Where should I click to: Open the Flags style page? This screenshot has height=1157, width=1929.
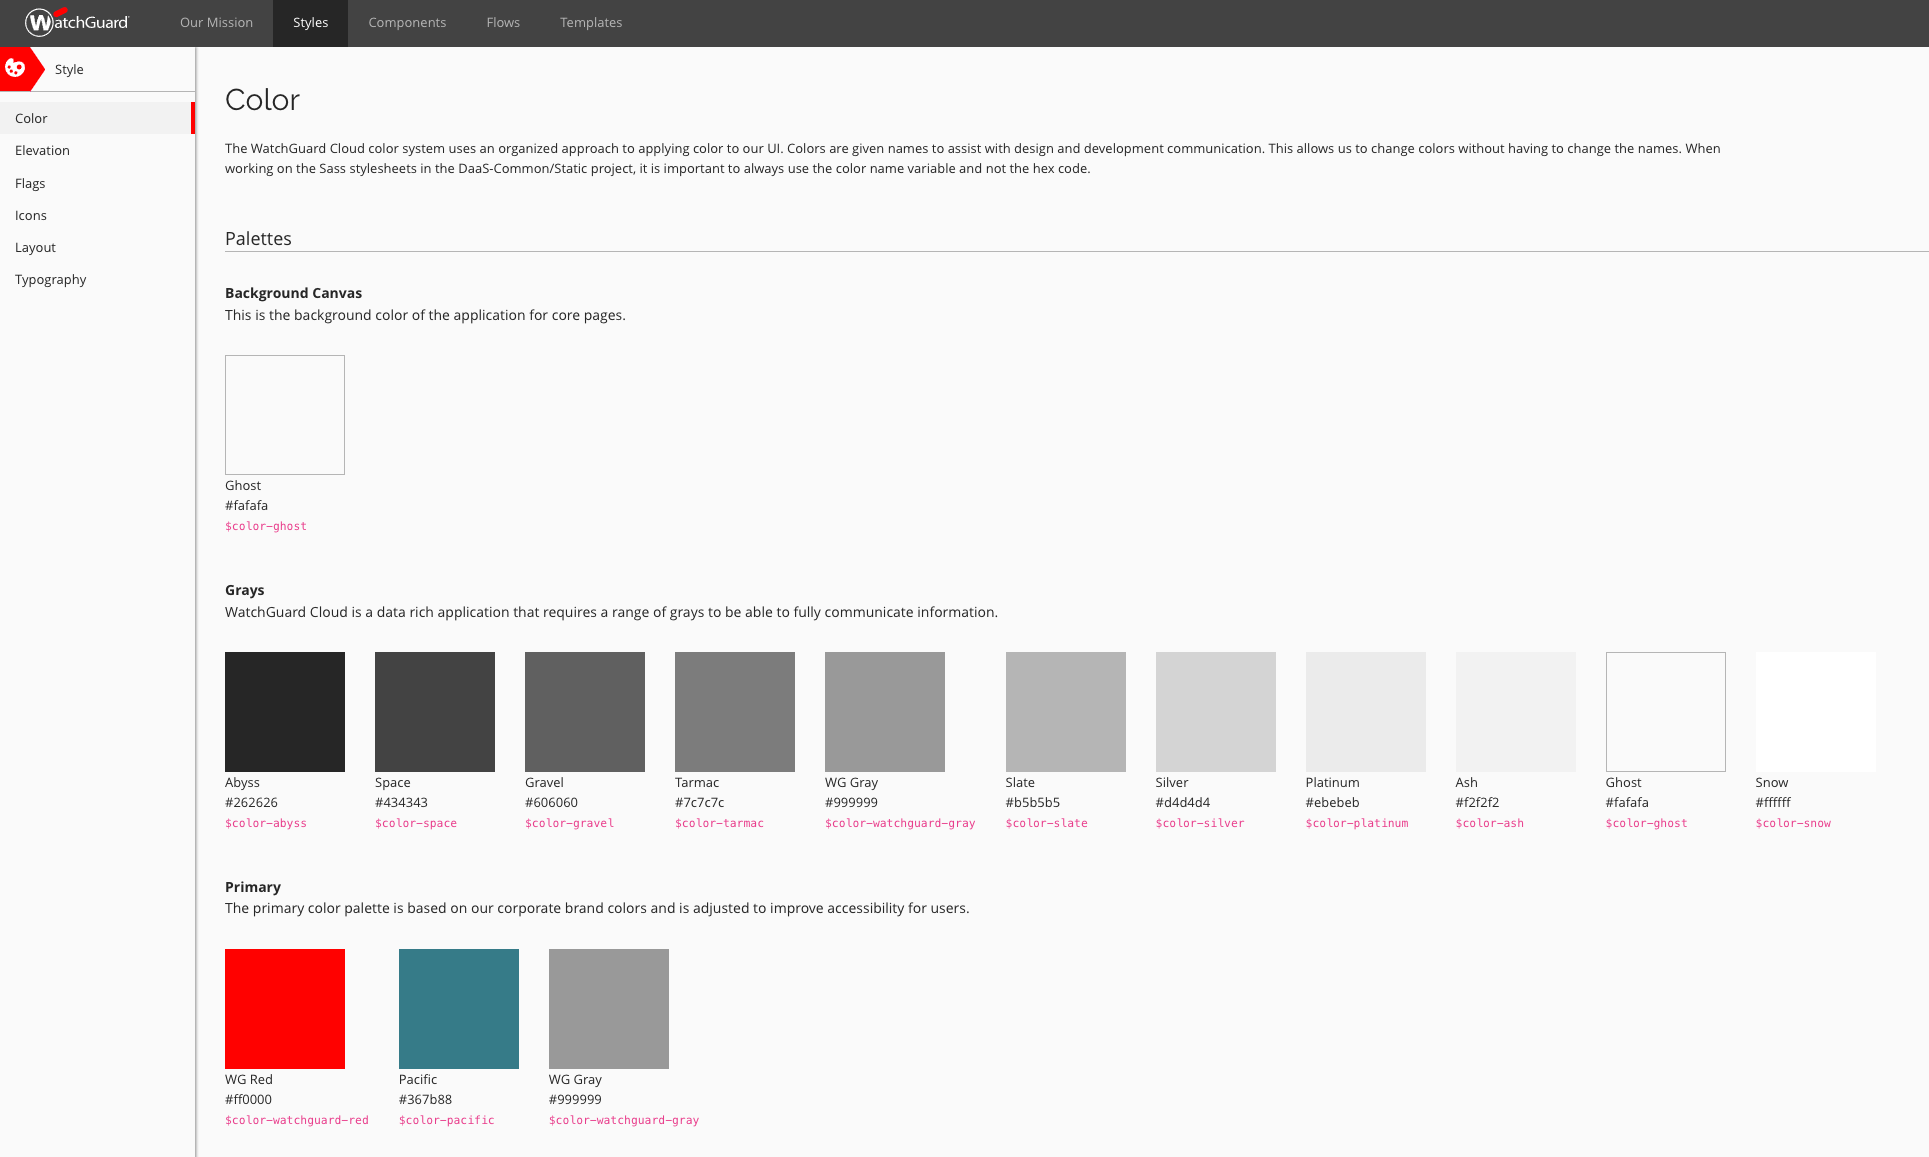point(30,183)
